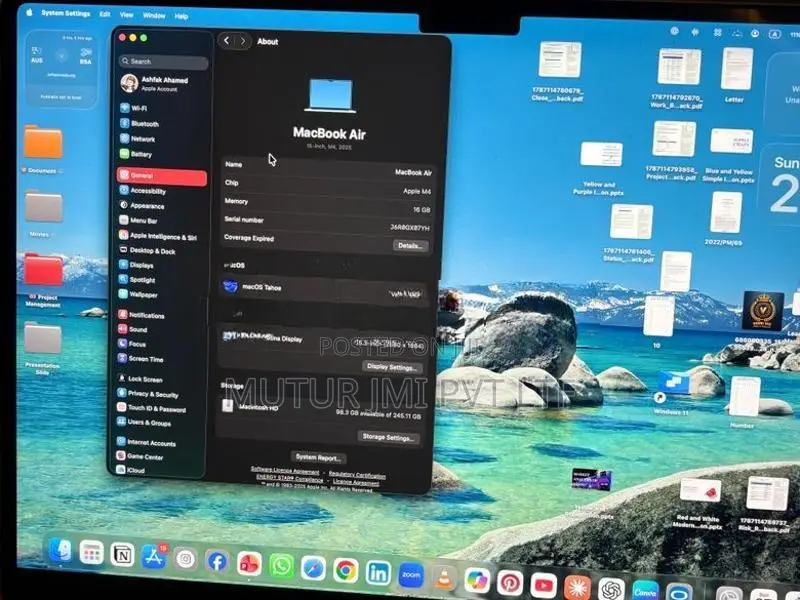The image size is (800, 600).
Task: Open the Help menu
Action: pyautogui.click(x=181, y=16)
